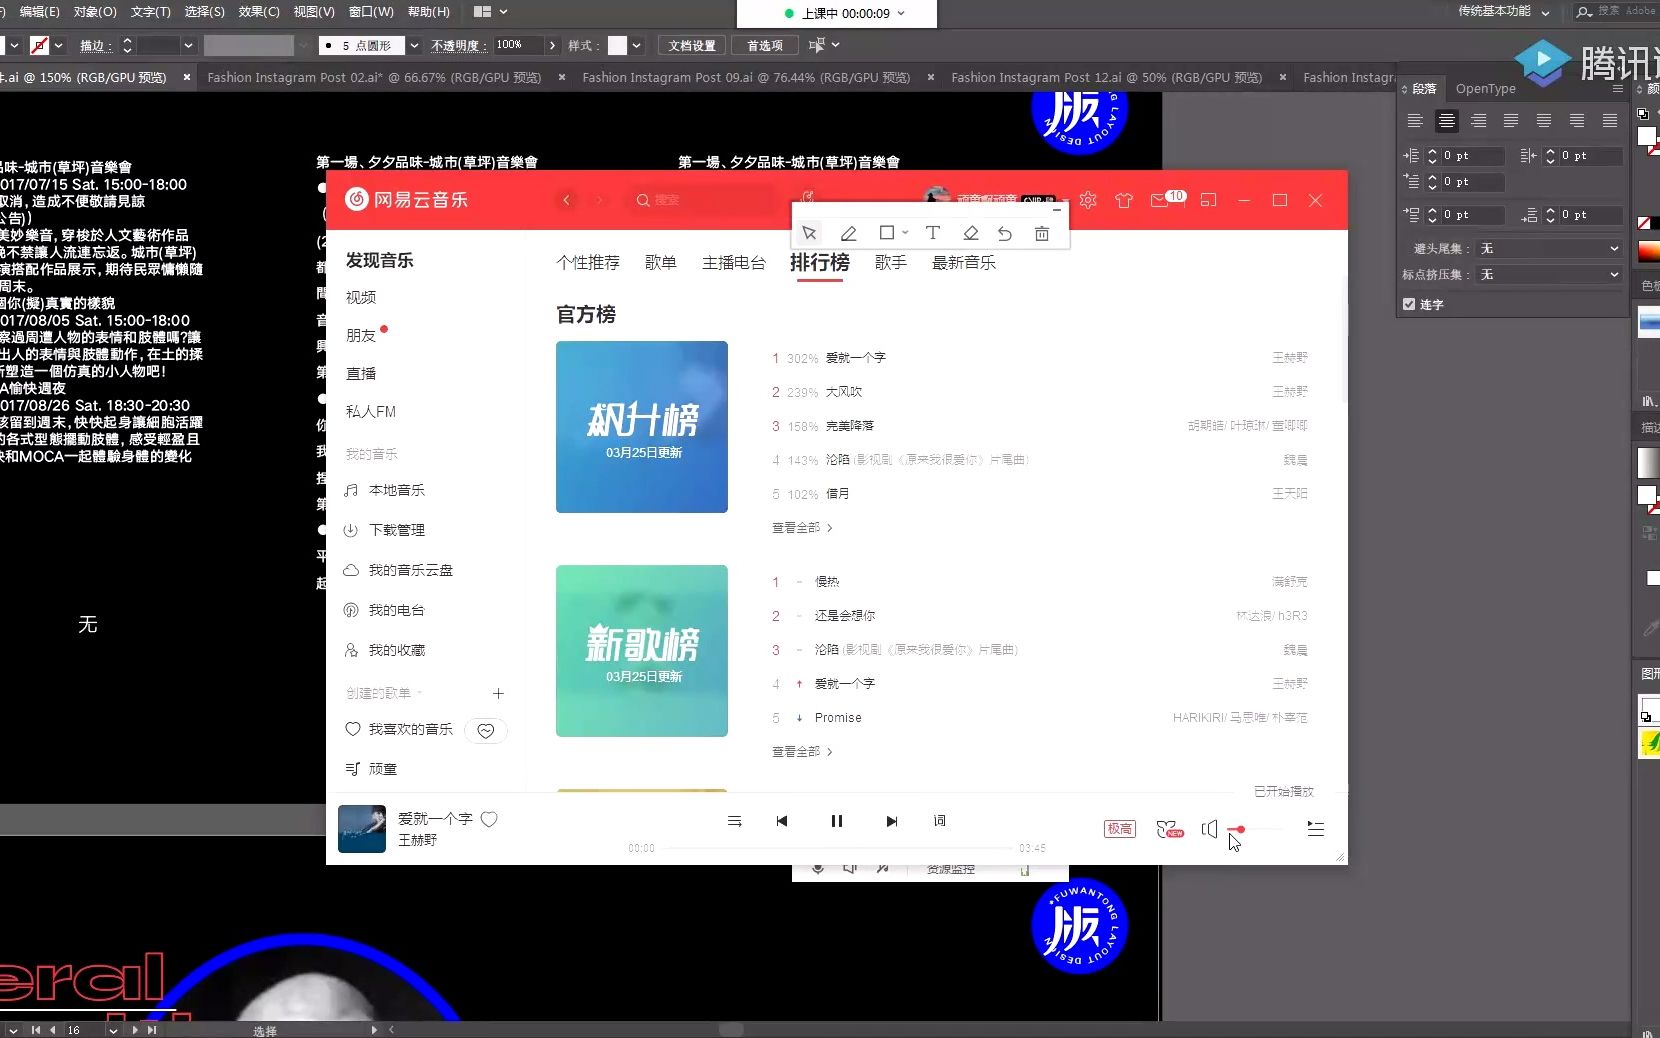Open 新歌榜 chart cover

[642, 651]
